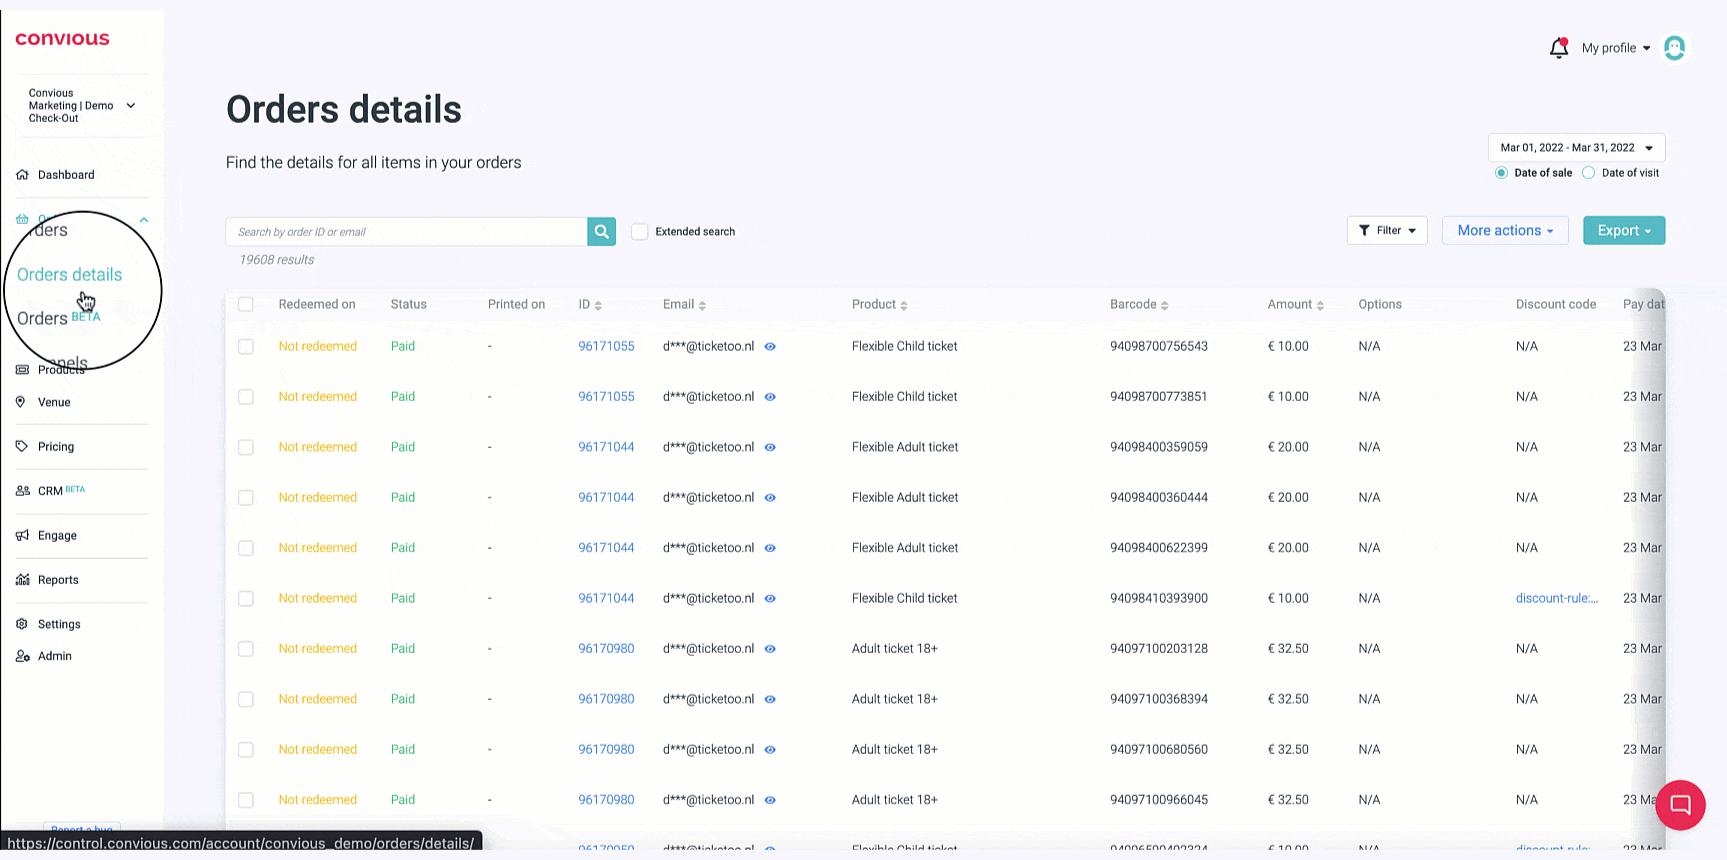
Task: Reveal email for barcode 94098400622399 row
Action: pos(770,548)
